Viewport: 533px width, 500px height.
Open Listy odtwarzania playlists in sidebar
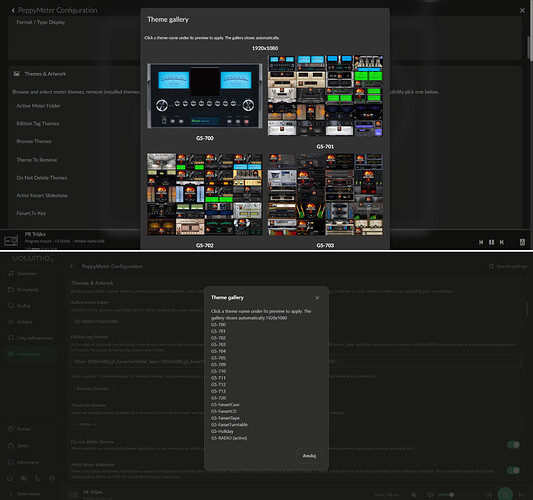tap(30, 338)
